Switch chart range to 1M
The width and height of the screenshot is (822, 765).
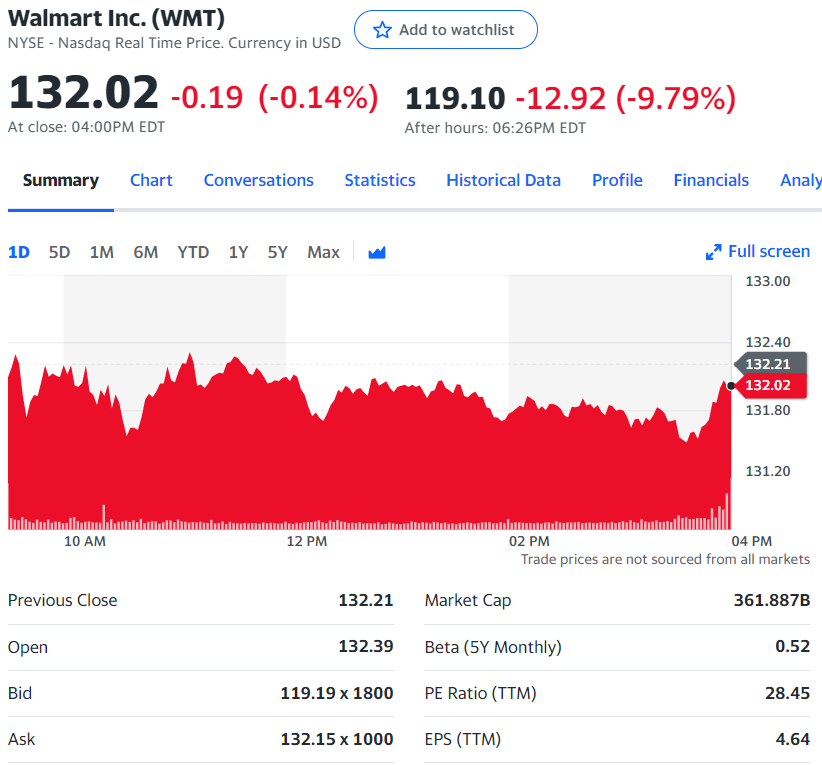(x=102, y=253)
